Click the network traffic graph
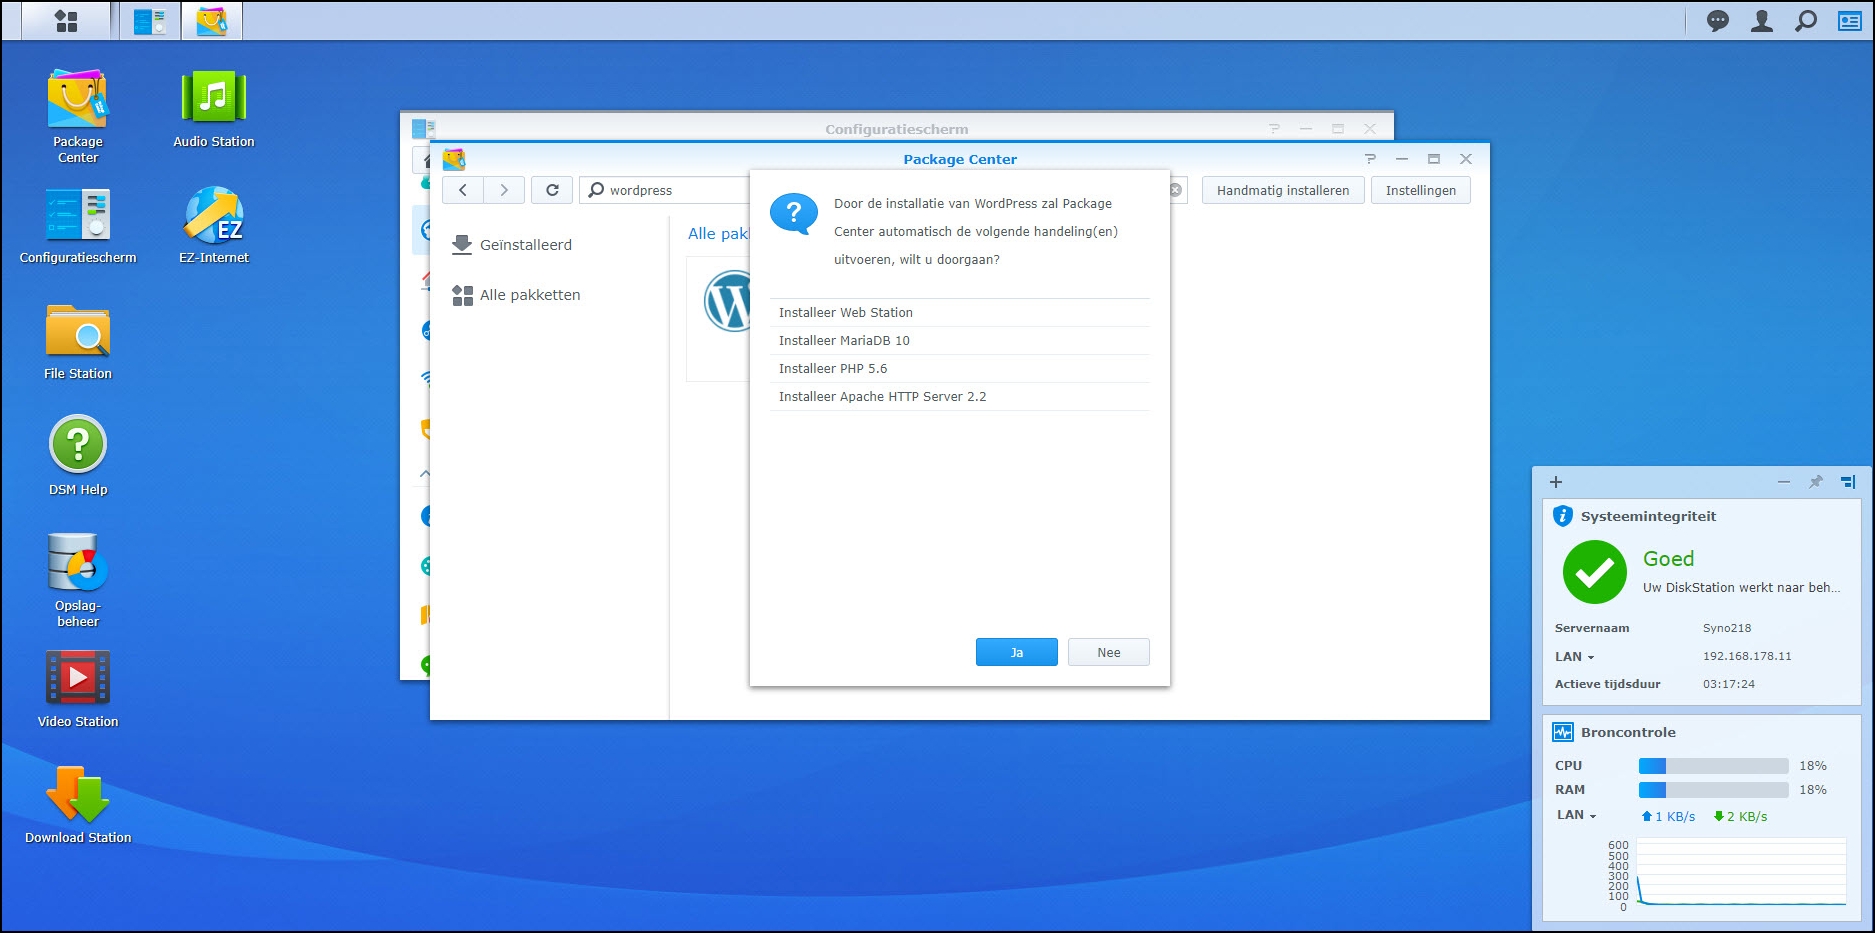The width and height of the screenshot is (1875, 933). (x=1740, y=873)
